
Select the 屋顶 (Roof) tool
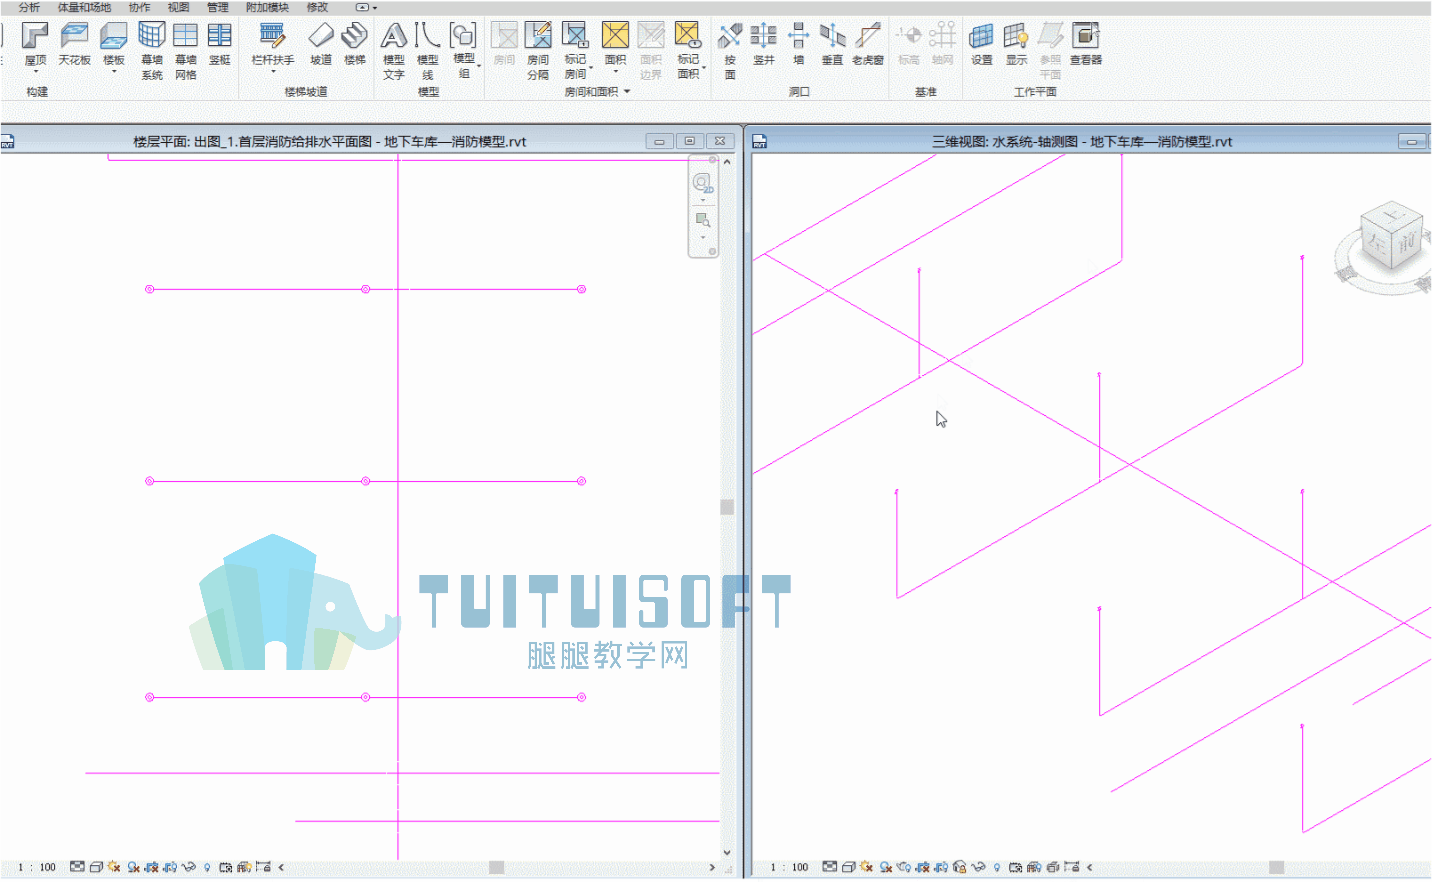[x=35, y=47]
